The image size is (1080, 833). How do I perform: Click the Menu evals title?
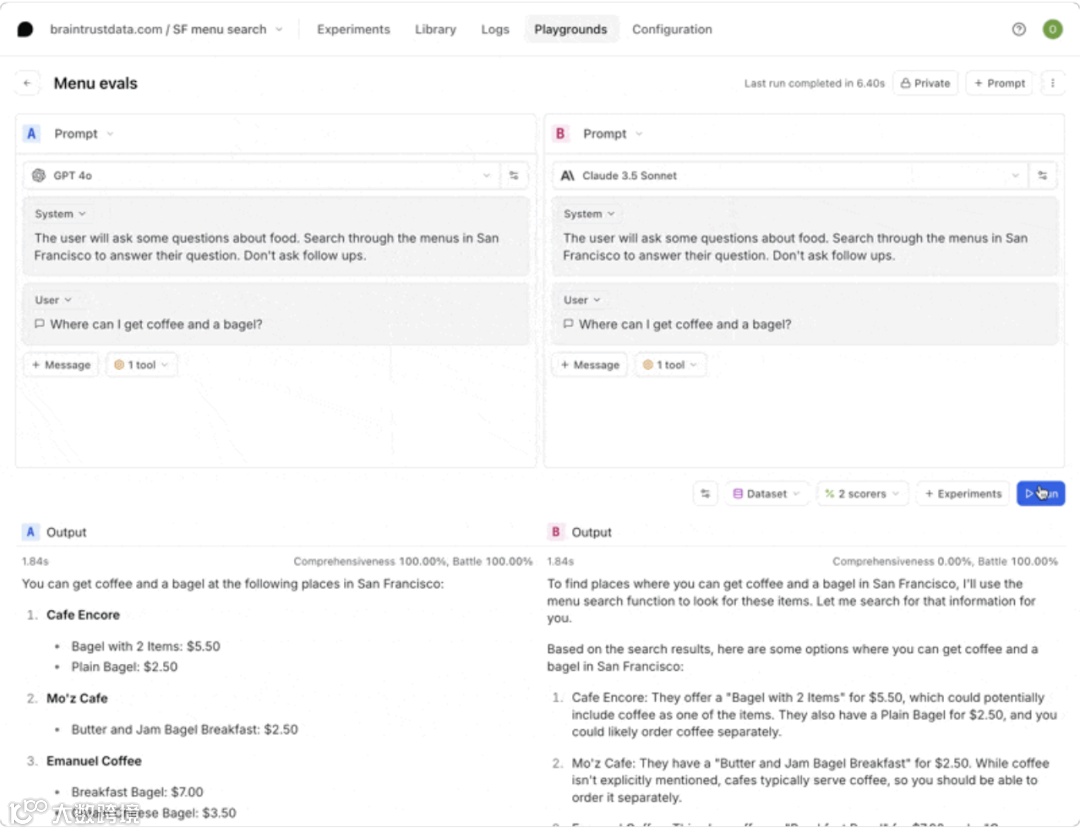96,83
